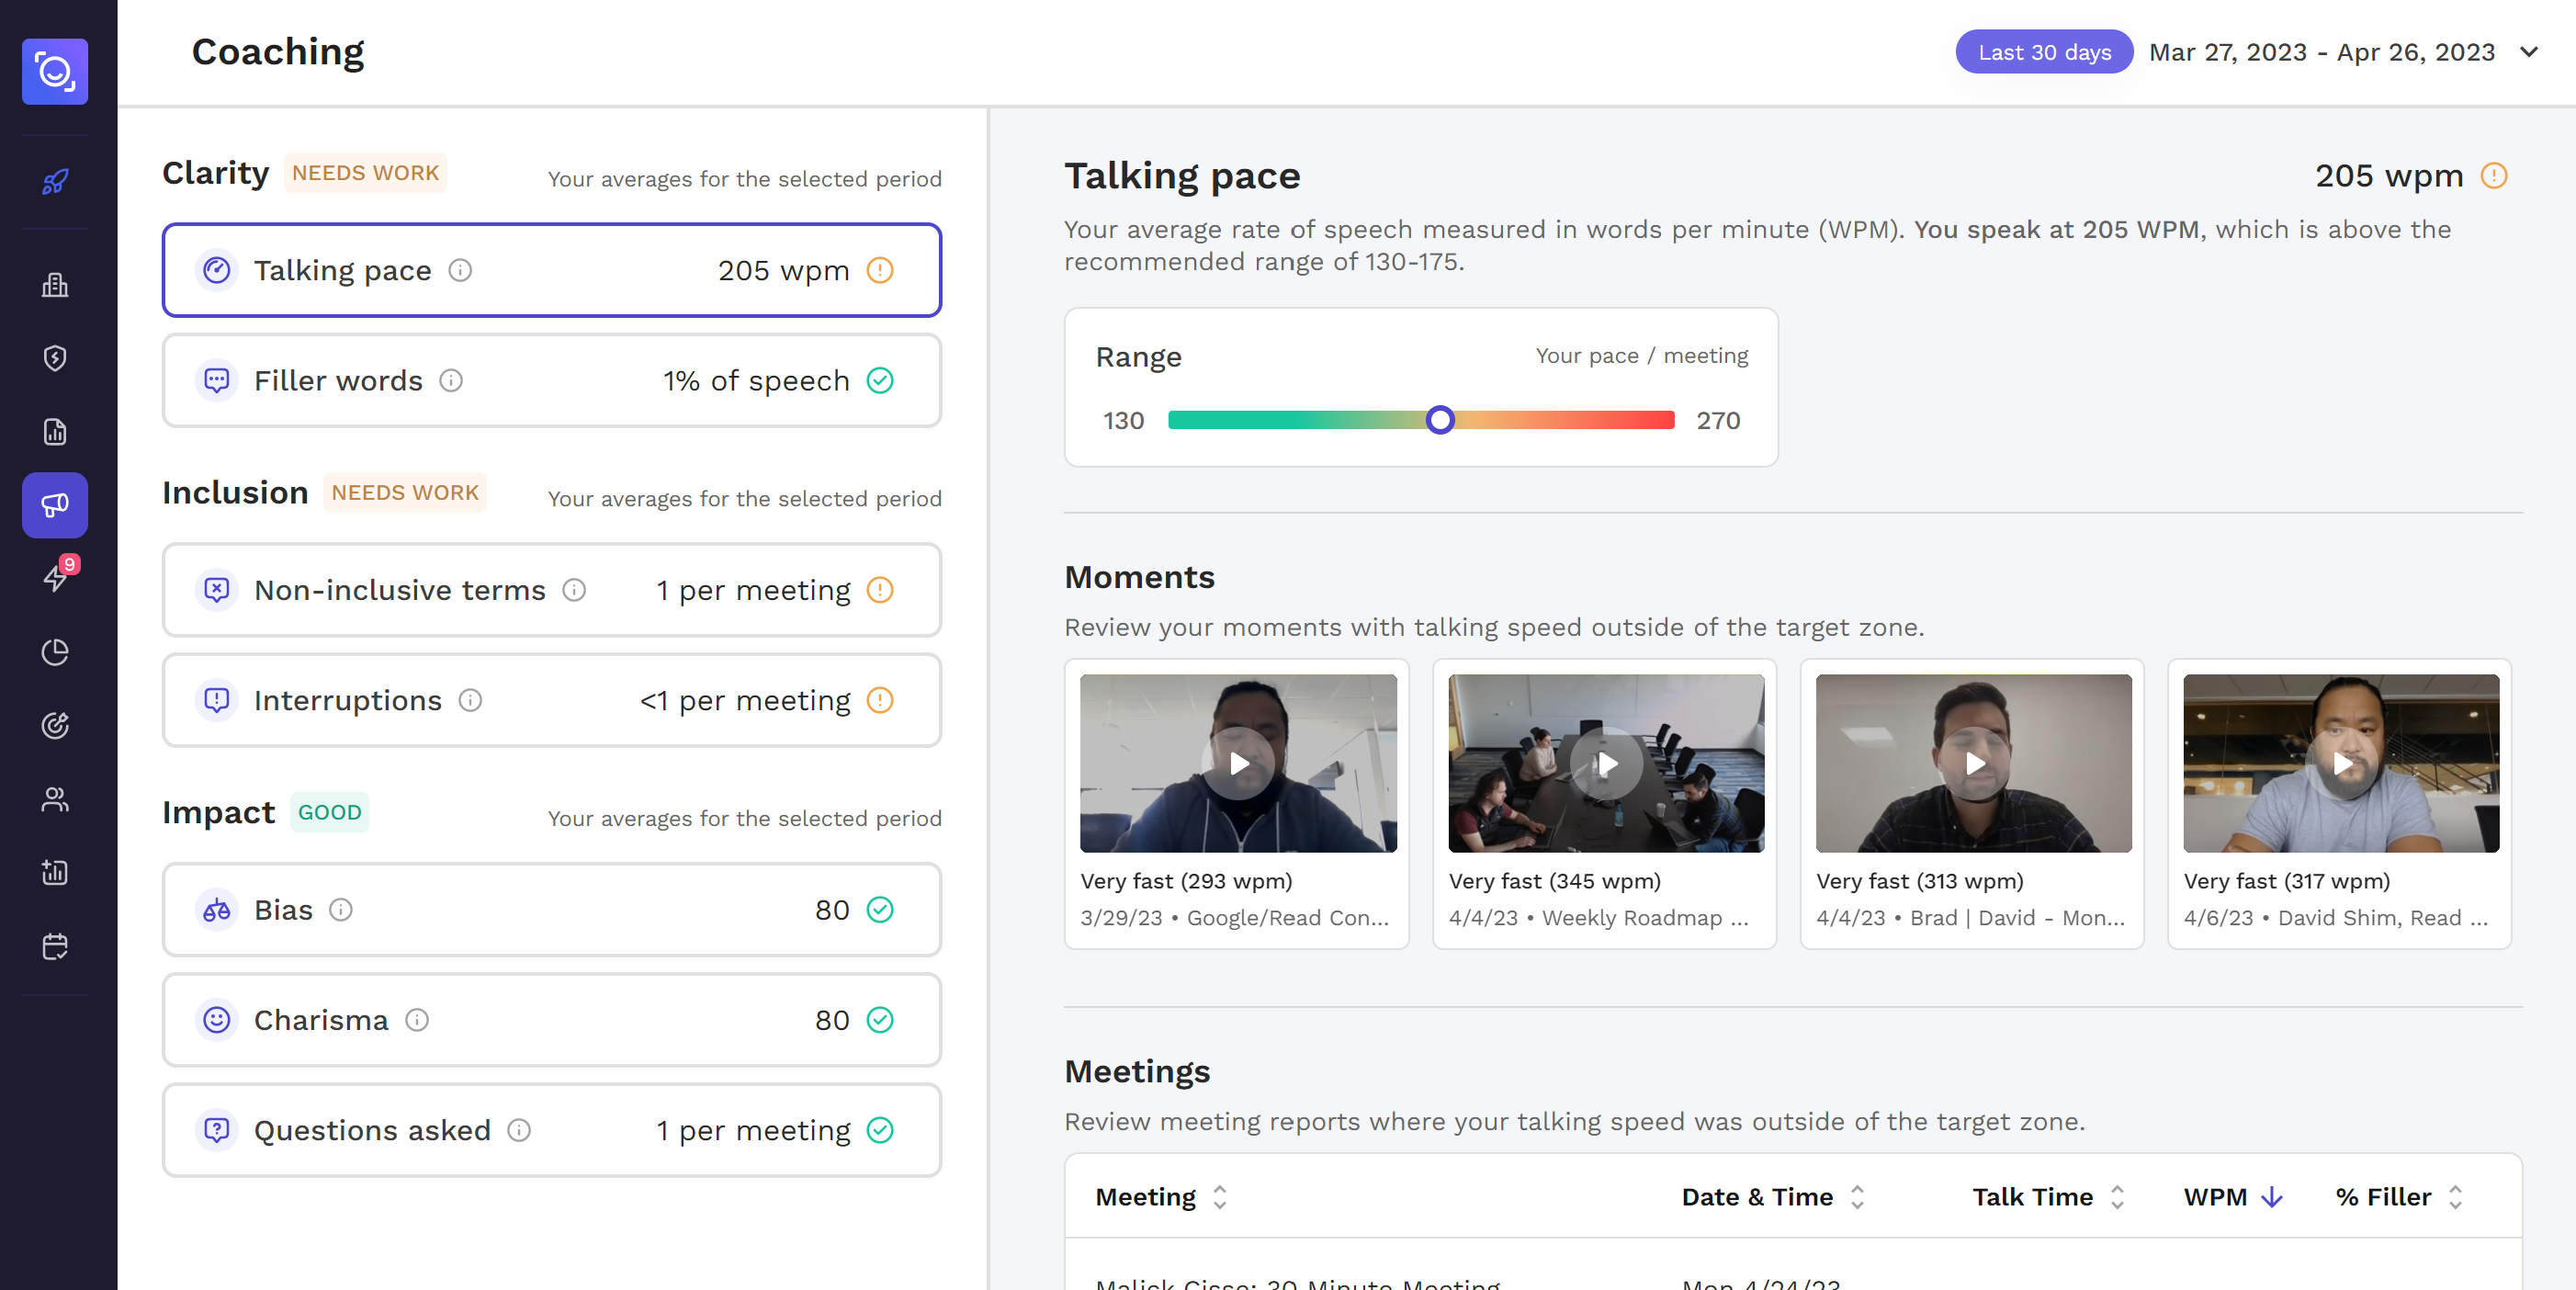This screenshot has height=1290, width=2576.
Task: Click info icon beside Charisma
Action: tap(417, 1020)
